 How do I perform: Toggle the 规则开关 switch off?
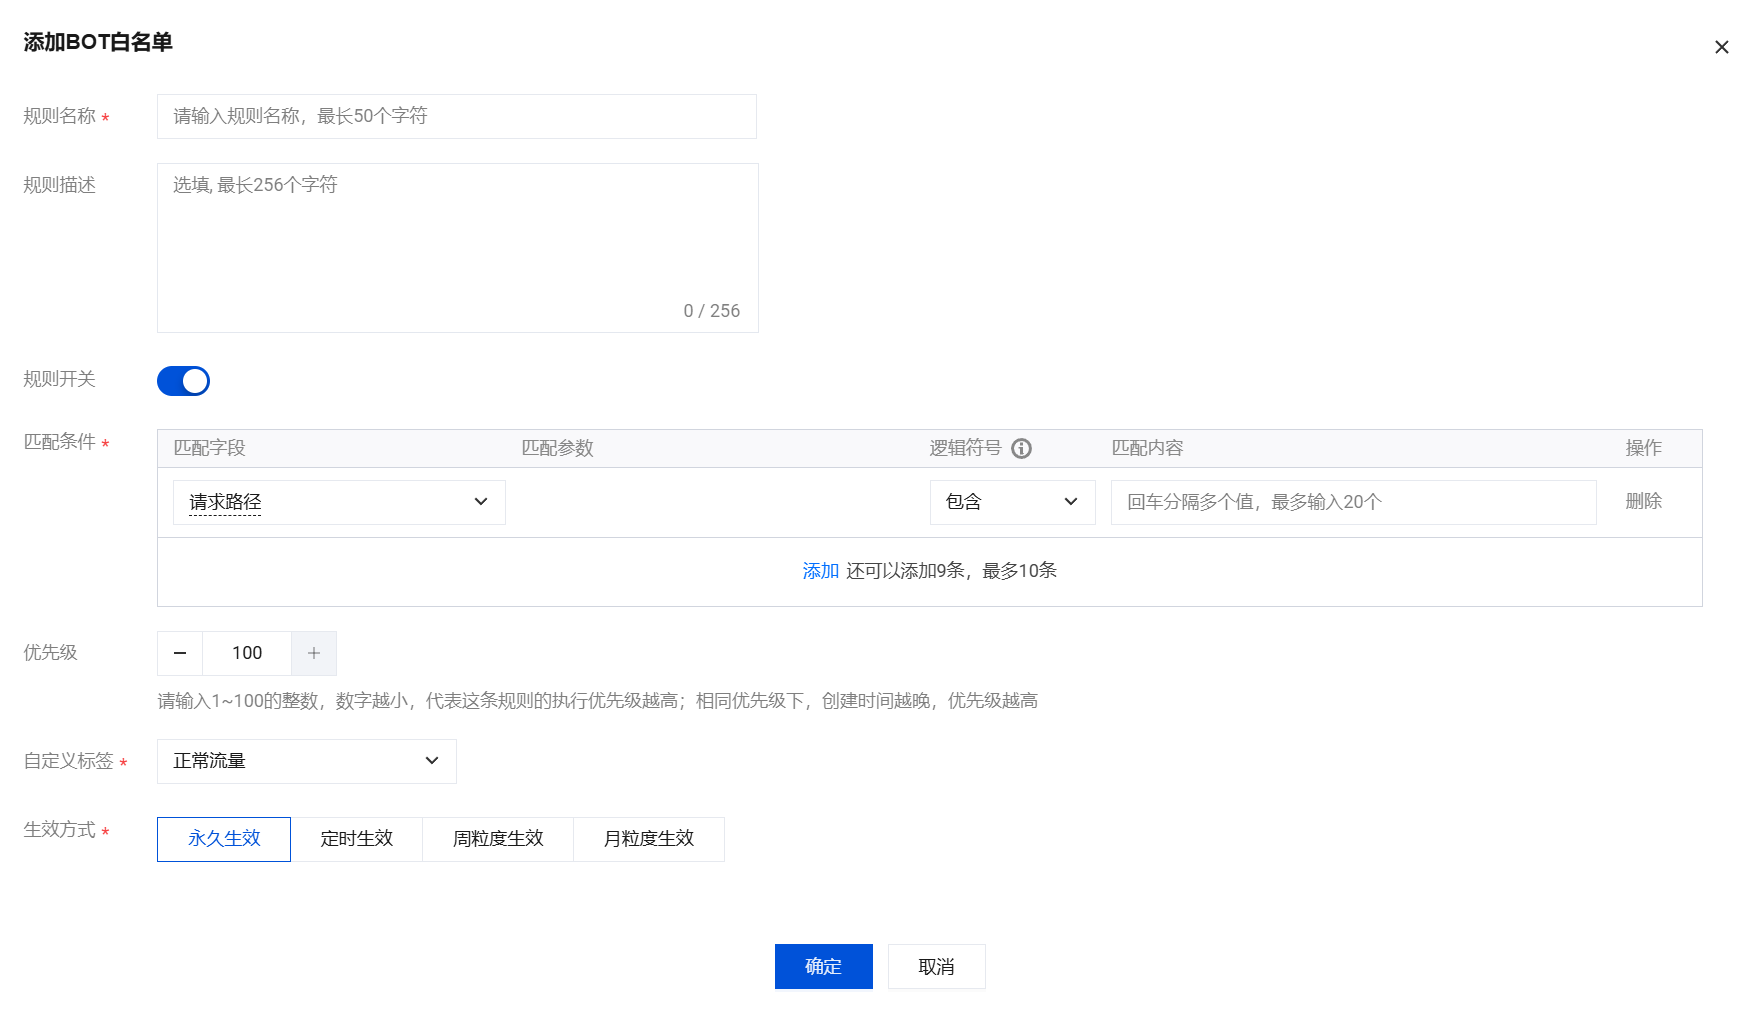point(183,381)
